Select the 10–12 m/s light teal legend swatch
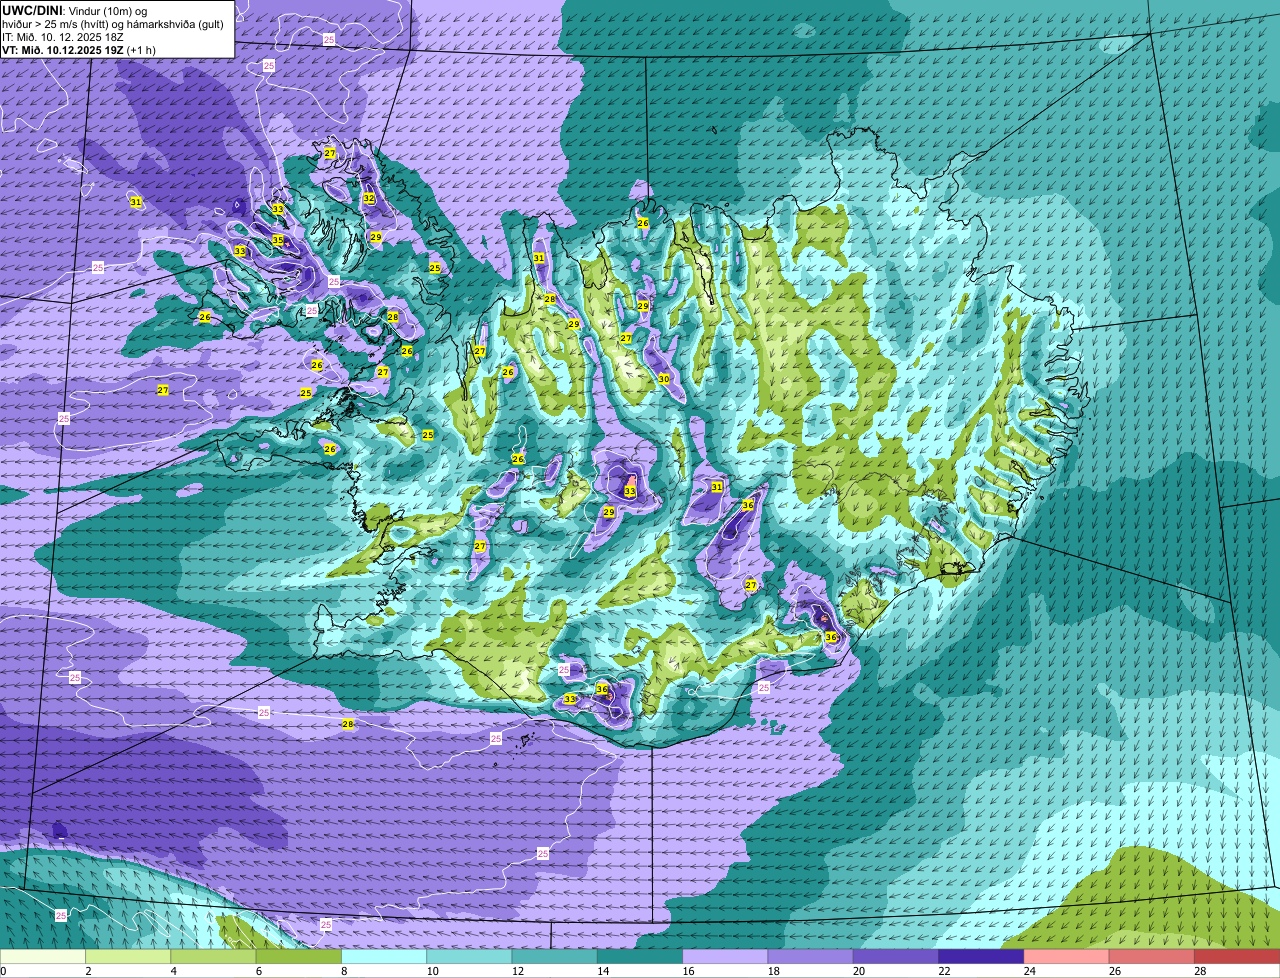1280x978 pixels. point(470,957)
